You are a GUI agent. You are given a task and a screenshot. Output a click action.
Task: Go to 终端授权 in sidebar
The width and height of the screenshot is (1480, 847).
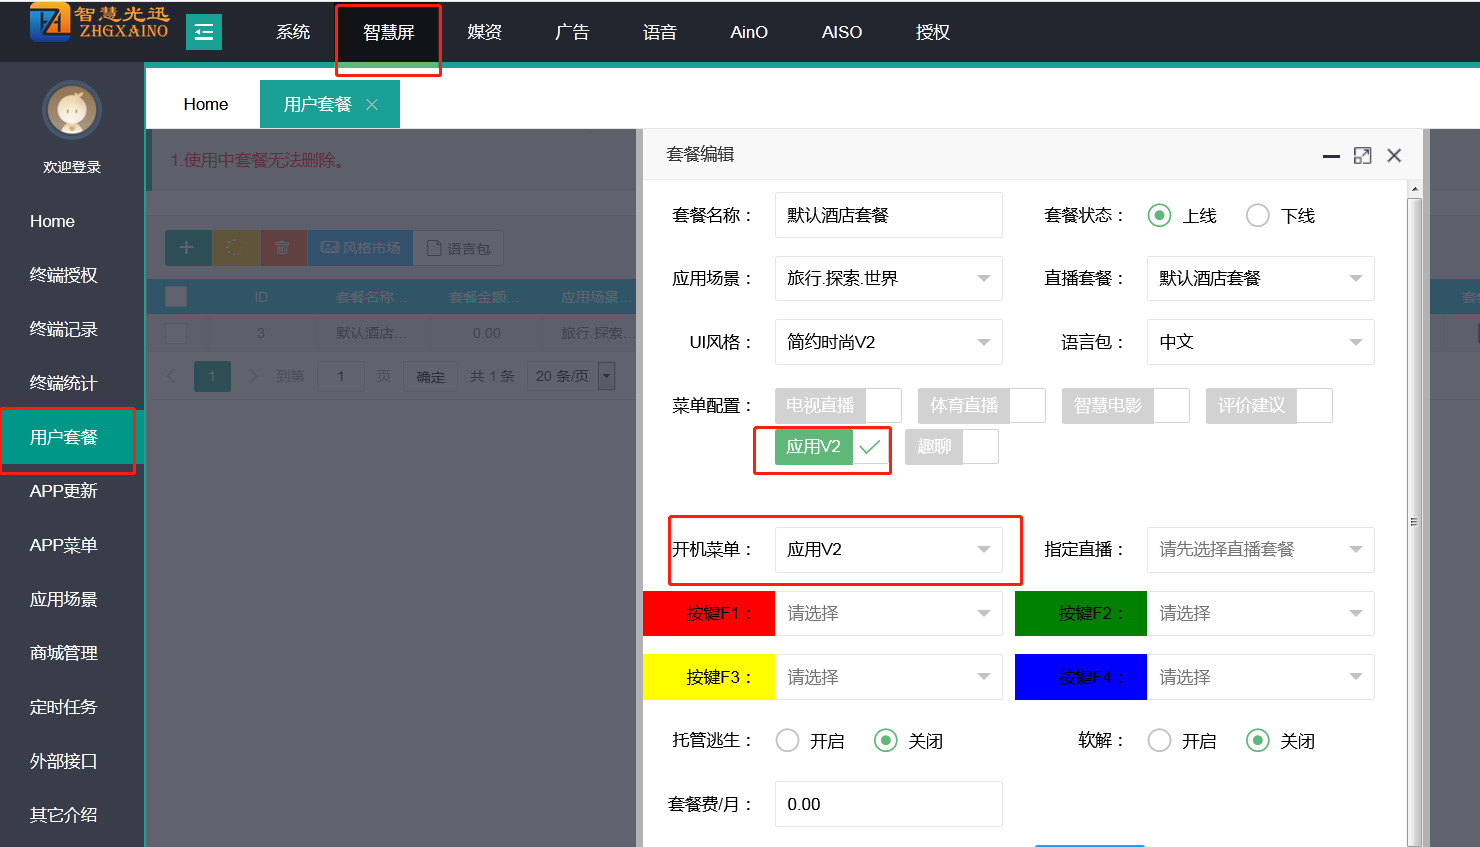click(64, 276)
